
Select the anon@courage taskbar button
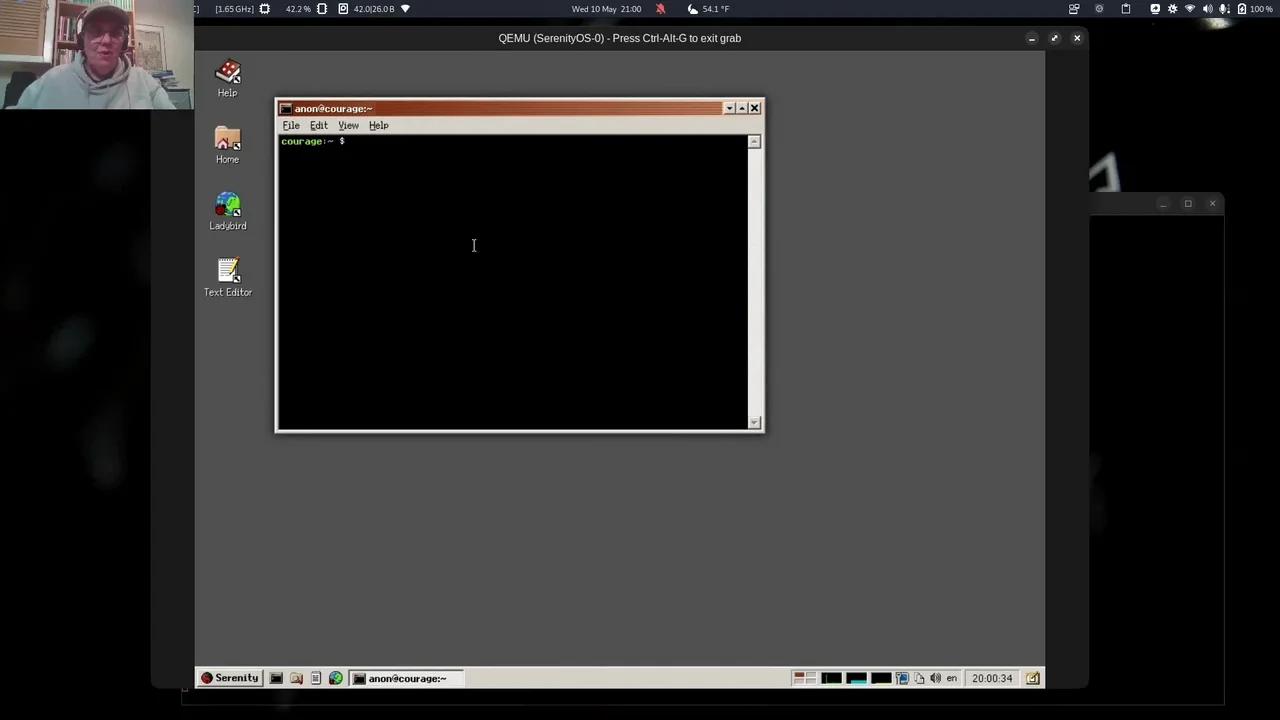pos(407,678)
